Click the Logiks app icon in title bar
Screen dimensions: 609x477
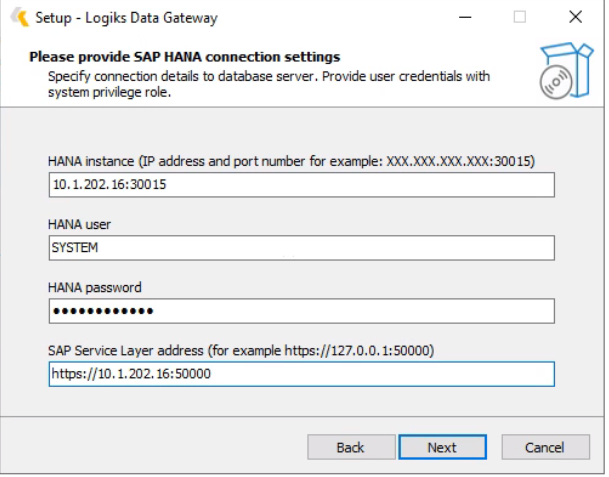click(19, 17)
